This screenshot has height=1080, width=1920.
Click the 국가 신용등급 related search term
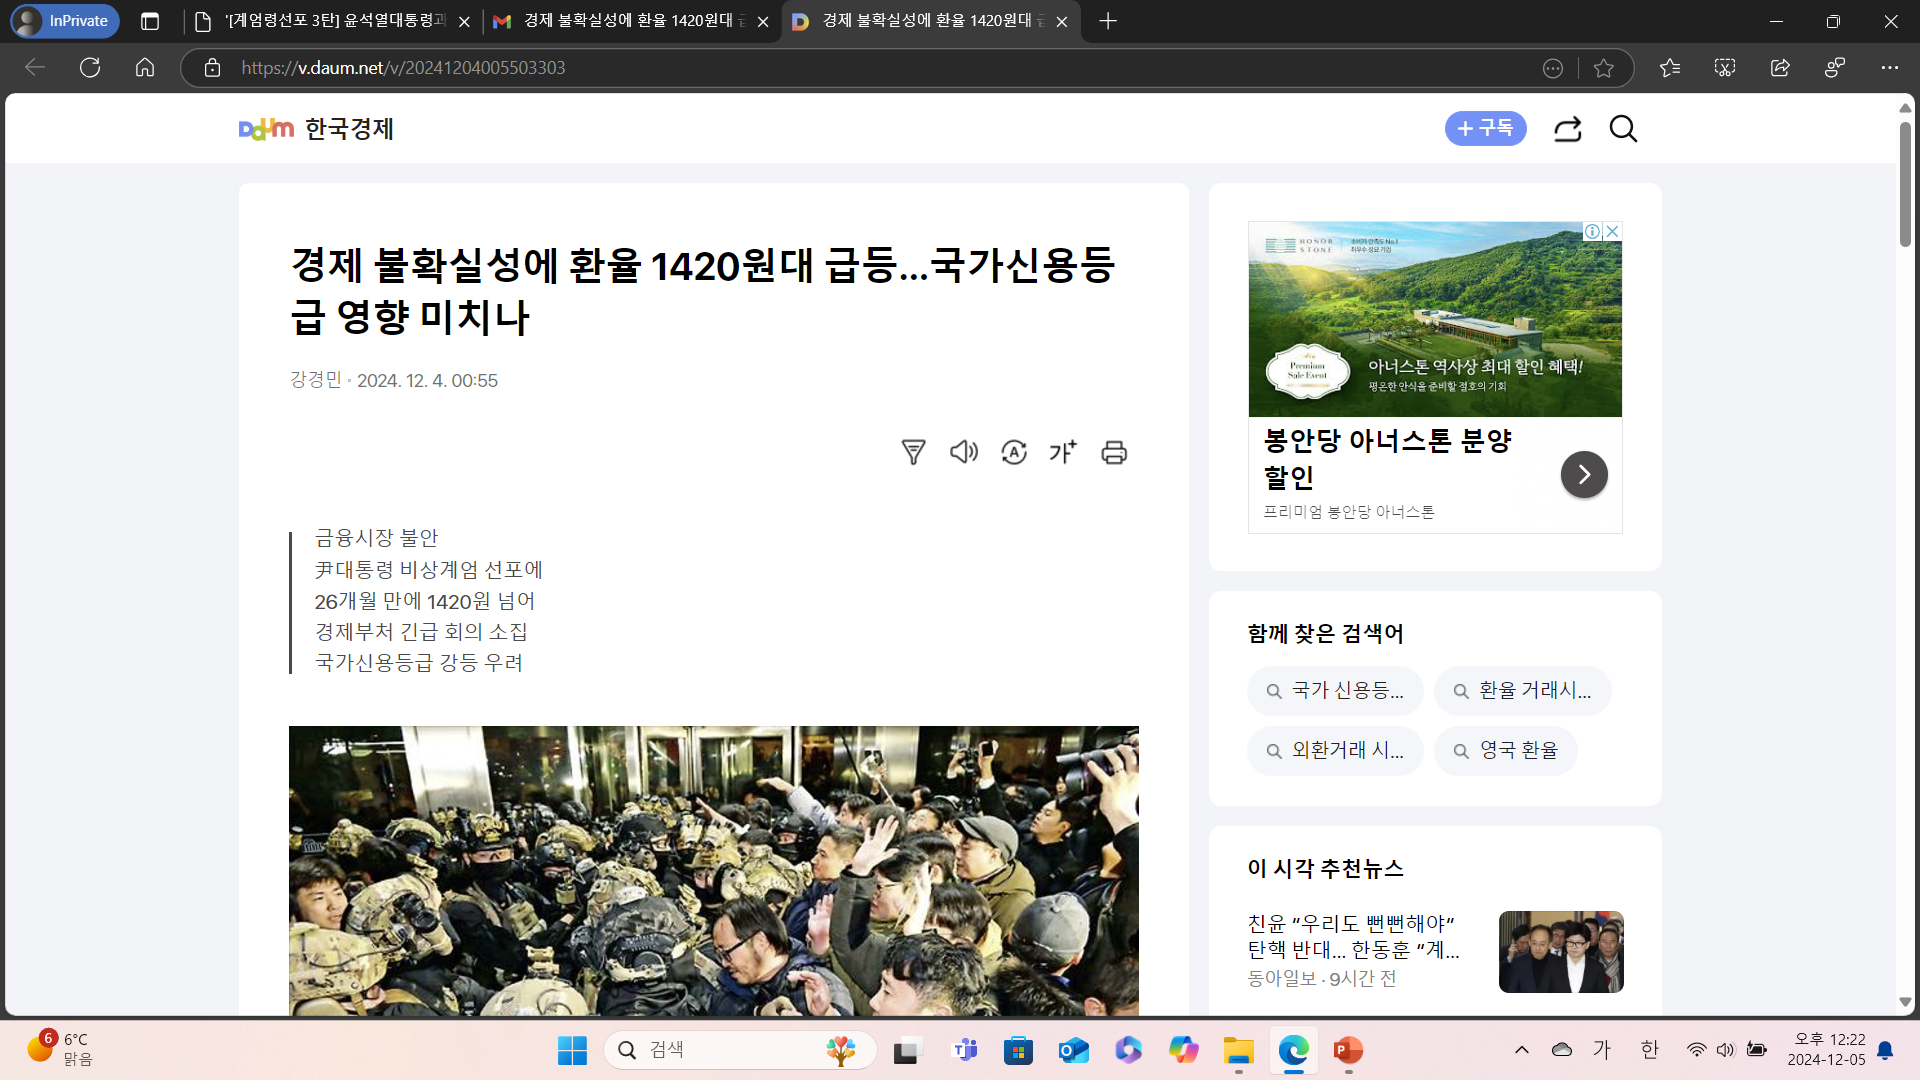click(1334, 691)
